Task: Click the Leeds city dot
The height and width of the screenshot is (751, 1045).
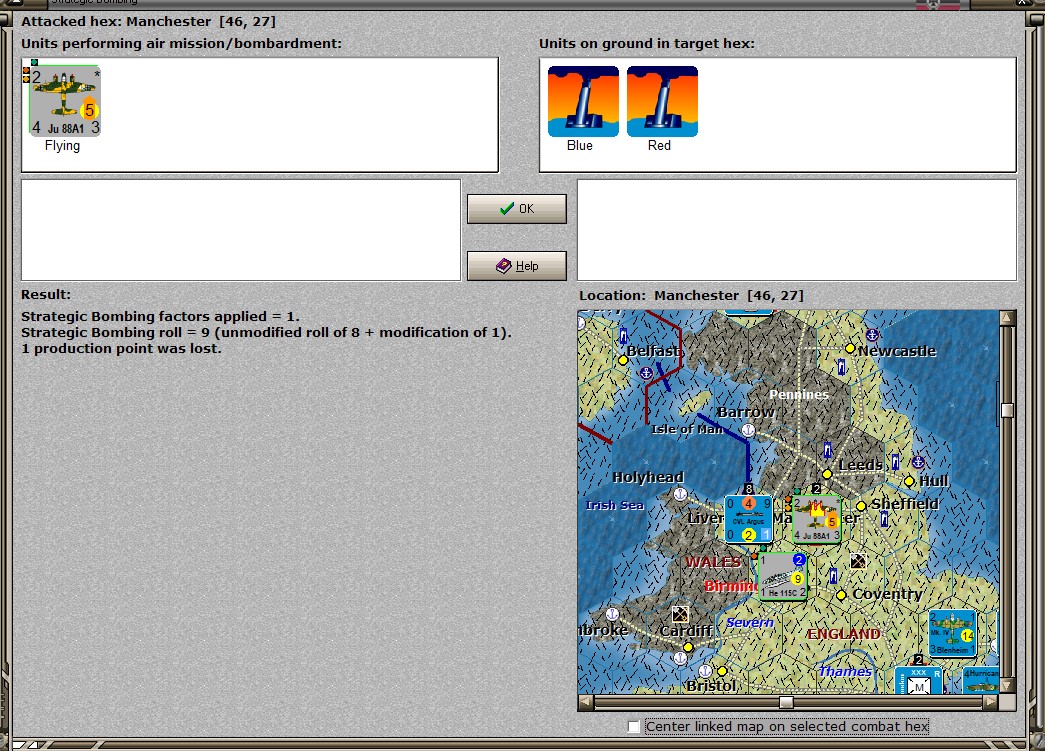Action: point(827,474)
